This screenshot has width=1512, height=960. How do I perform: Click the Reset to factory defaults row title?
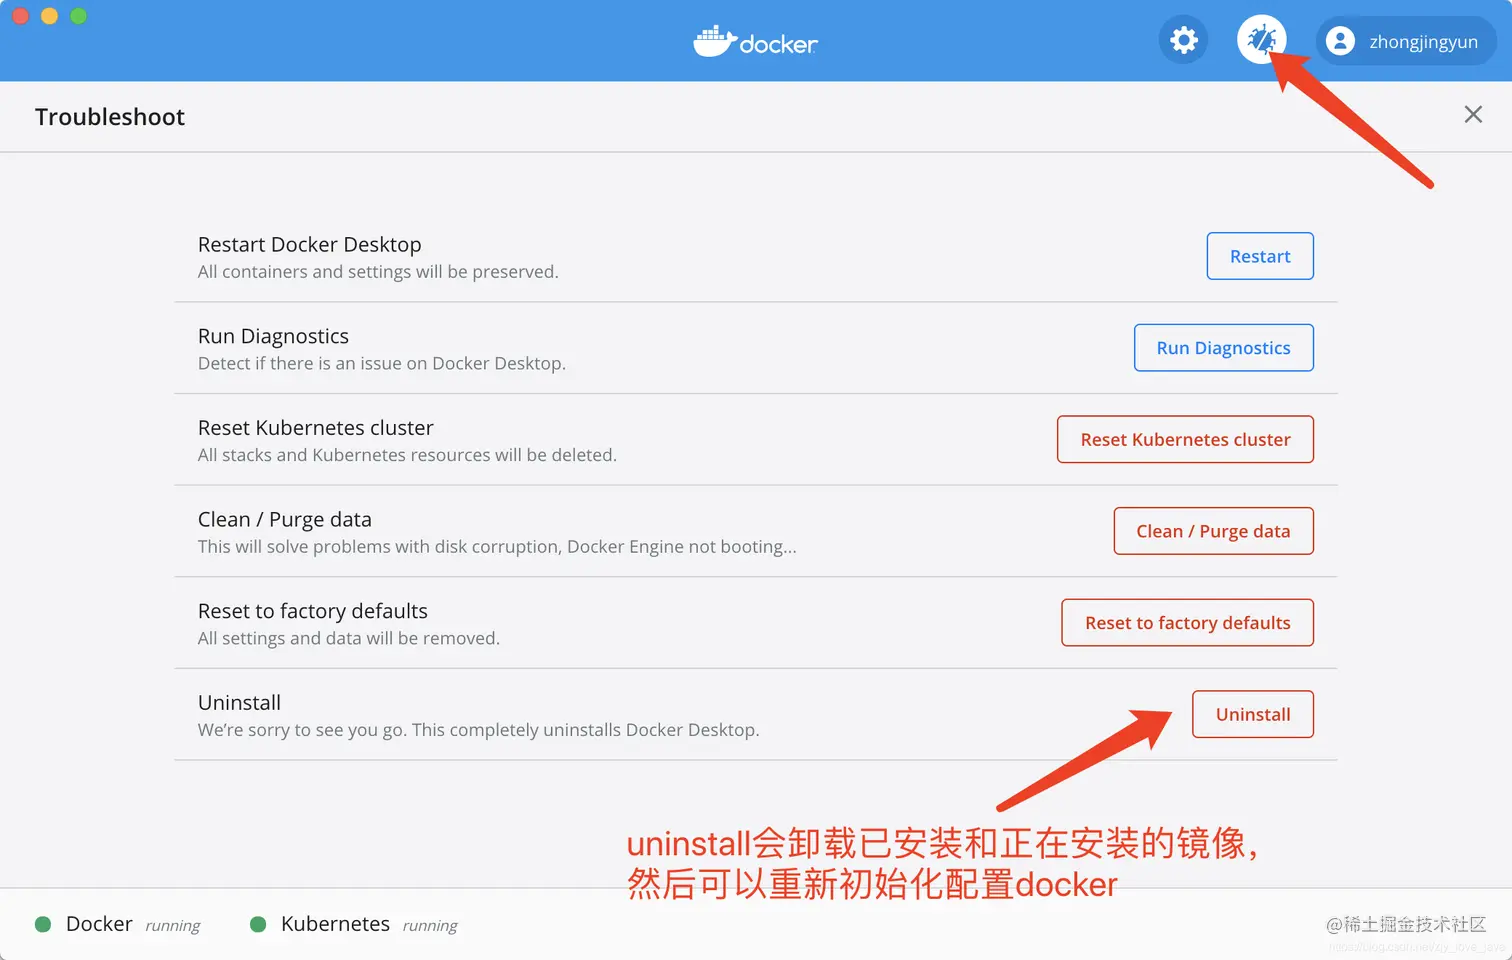tap(312, 611)
